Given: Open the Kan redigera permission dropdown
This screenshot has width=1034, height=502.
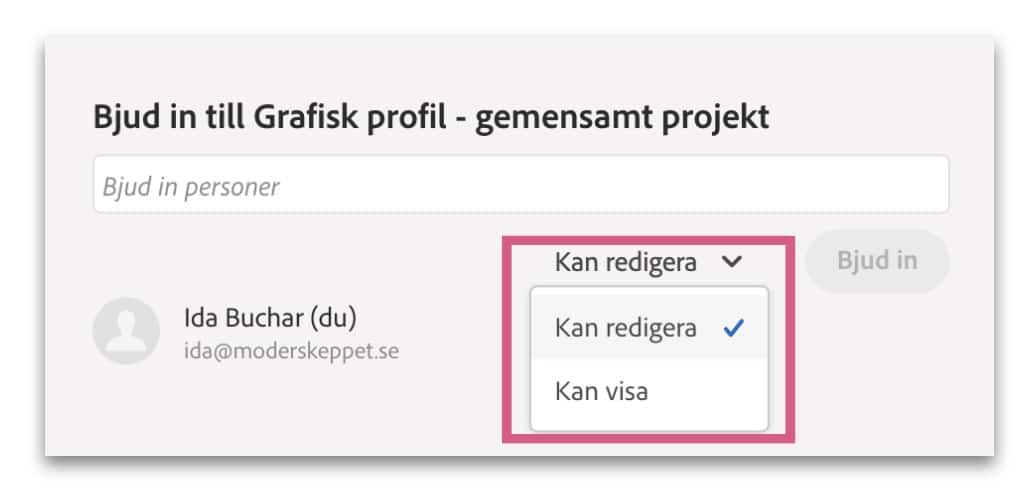Looking at the screenshot, I should point(649,263).
